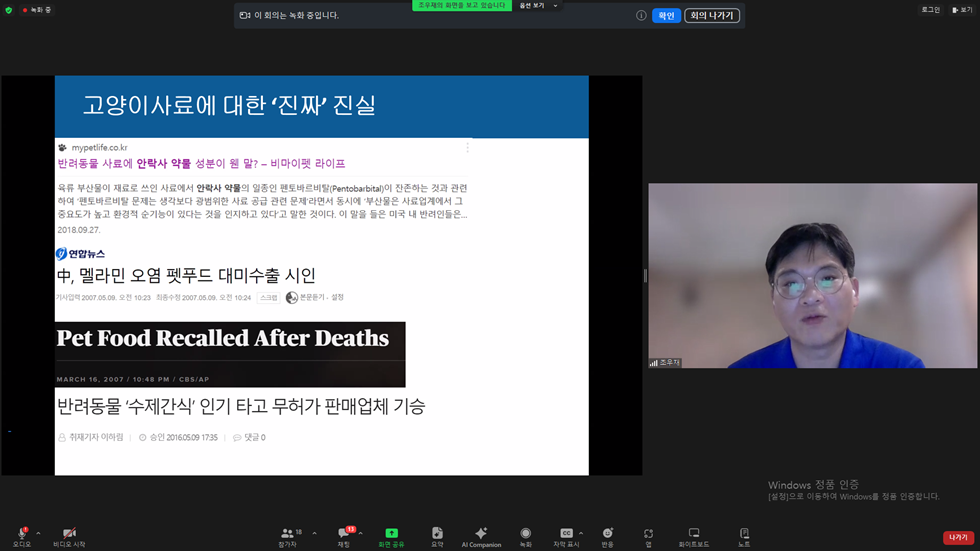The image size is (980, 551).
Task: Click participant name label on video
Action: 665,362
